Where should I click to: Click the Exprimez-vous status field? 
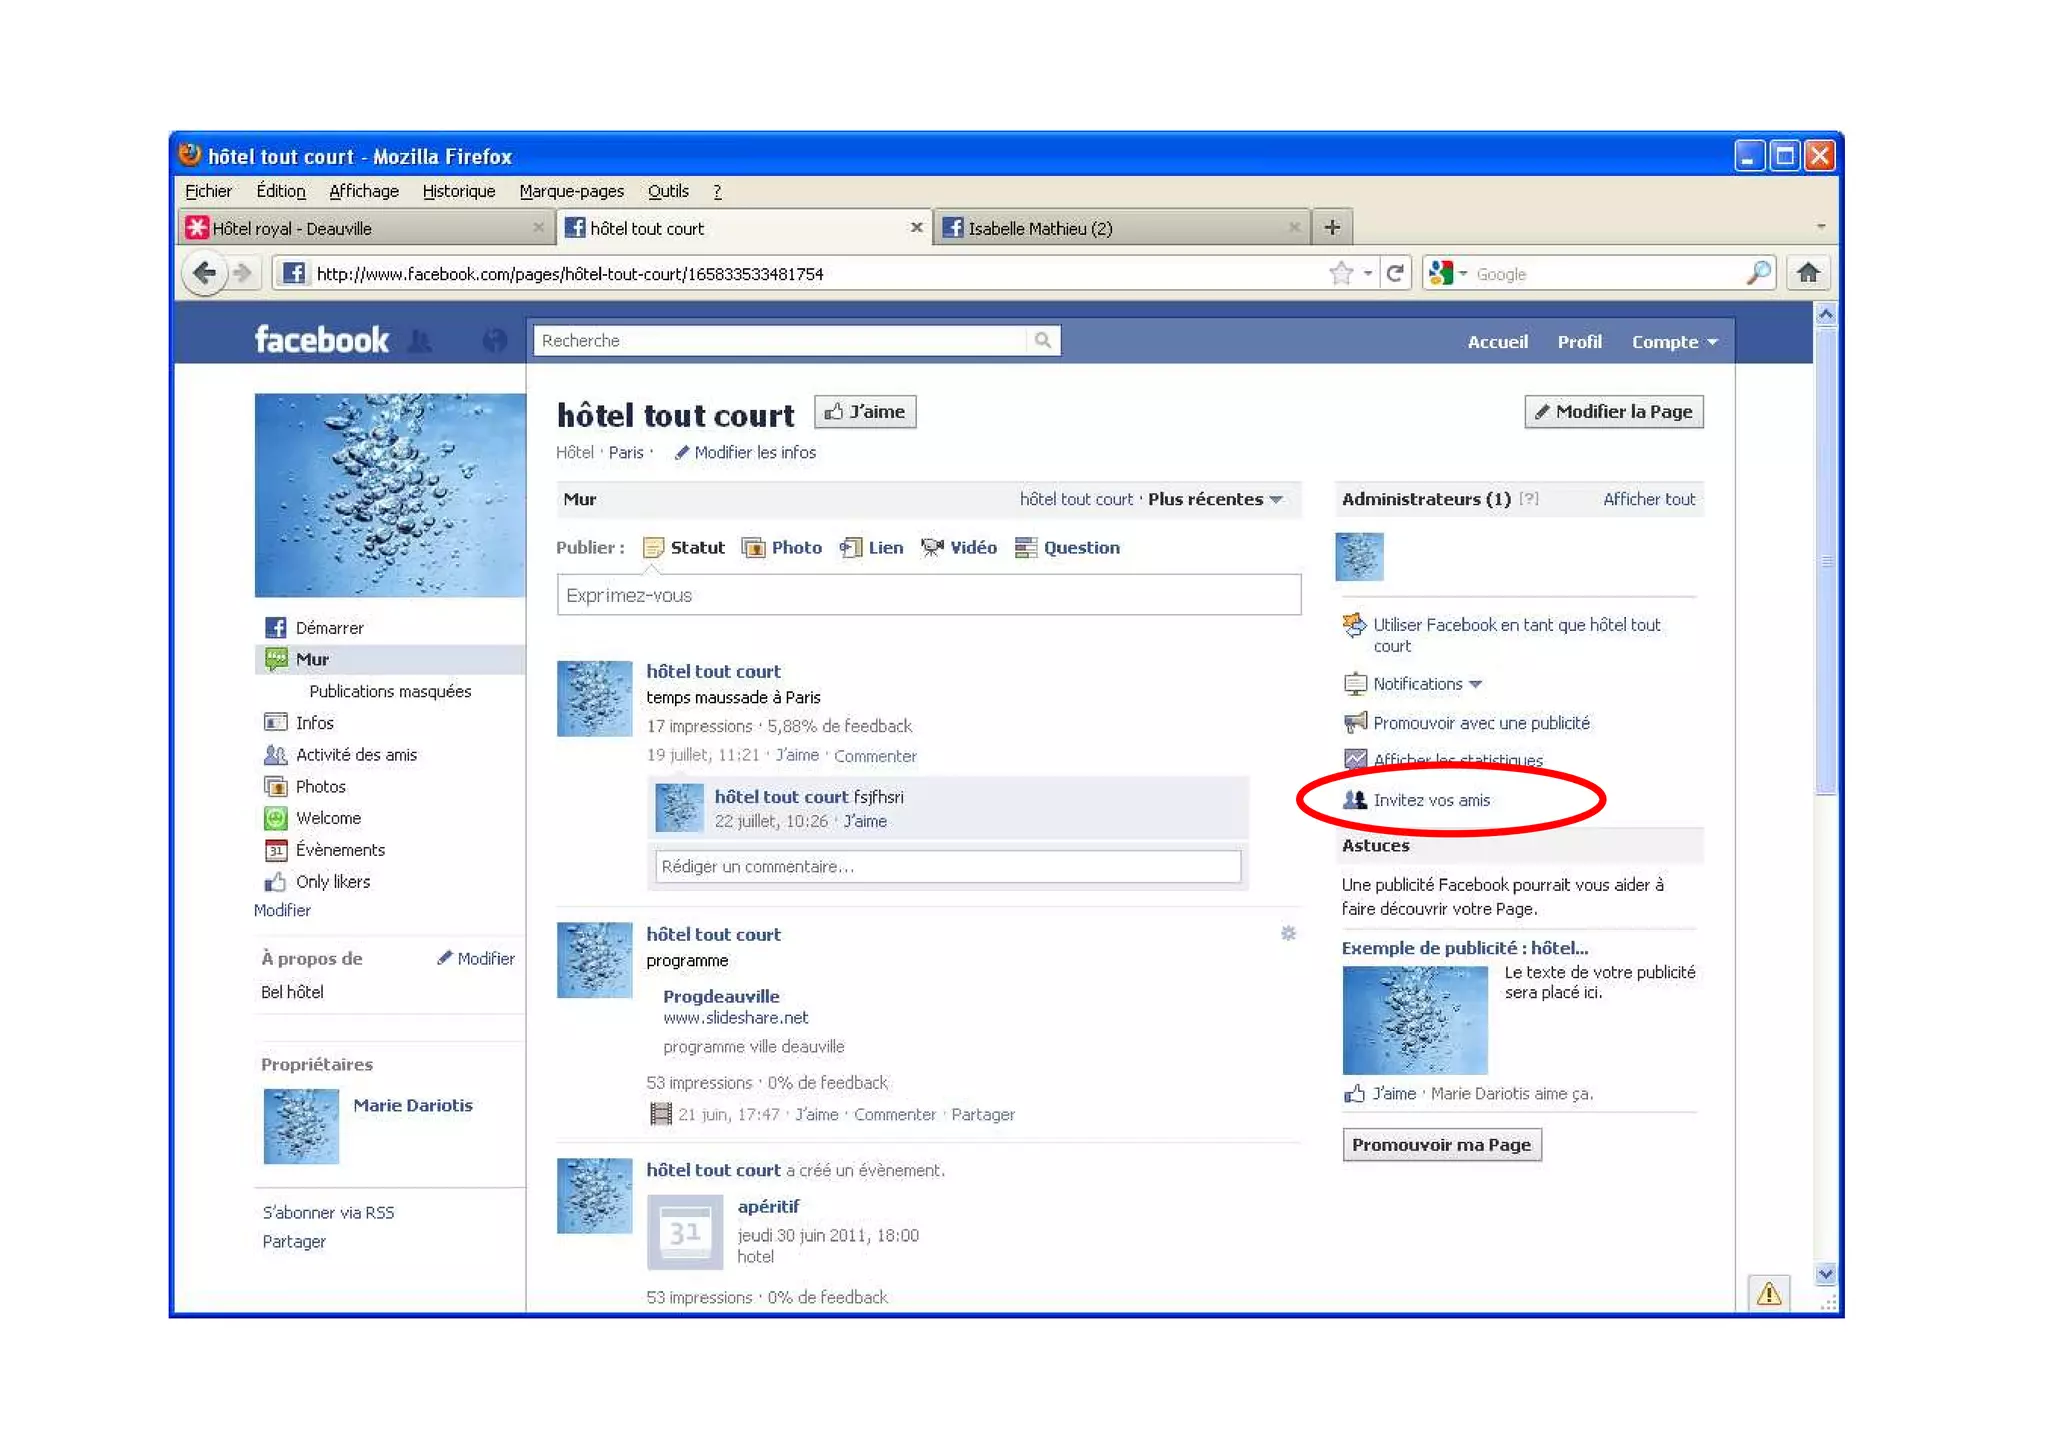pos(927,595)
